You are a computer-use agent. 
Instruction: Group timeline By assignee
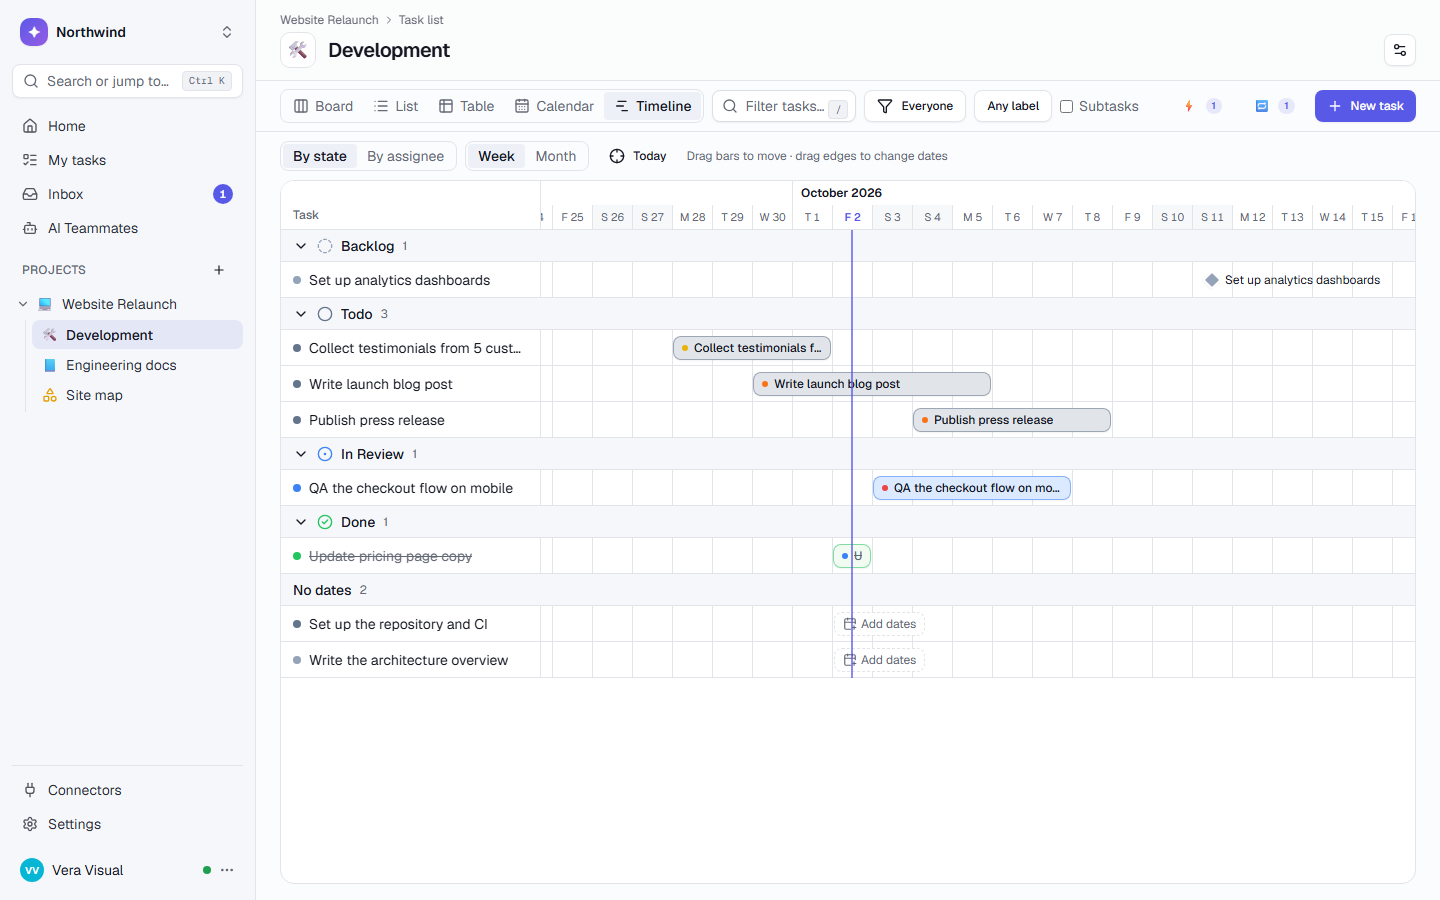coord(405,156)
